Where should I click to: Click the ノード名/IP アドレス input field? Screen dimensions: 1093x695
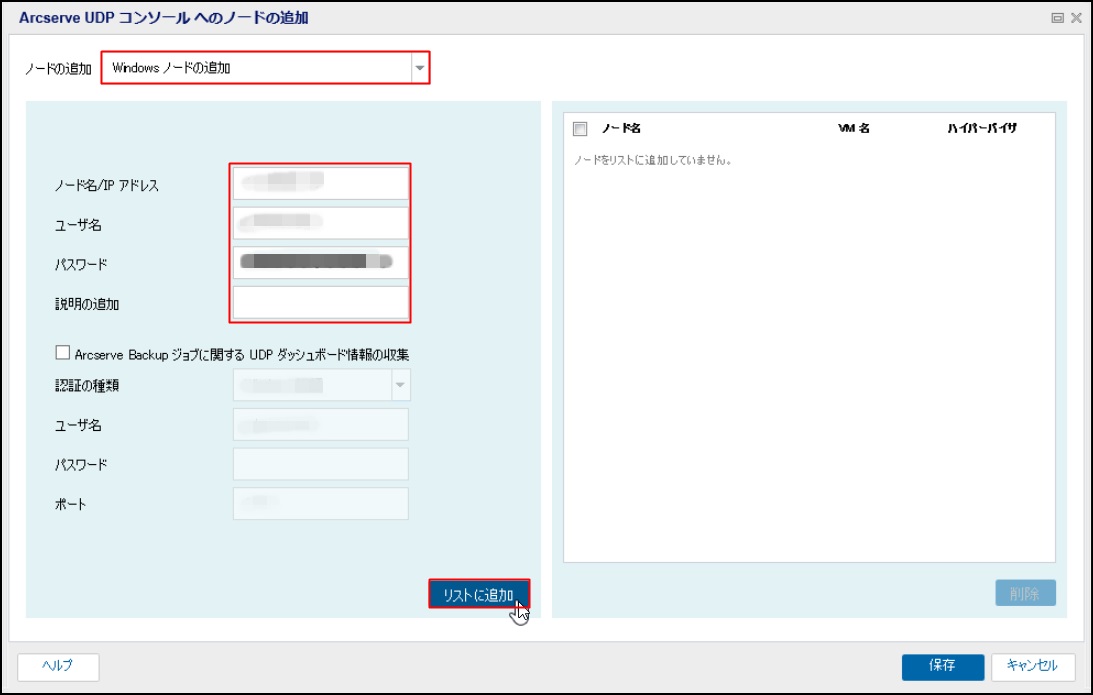321,183
